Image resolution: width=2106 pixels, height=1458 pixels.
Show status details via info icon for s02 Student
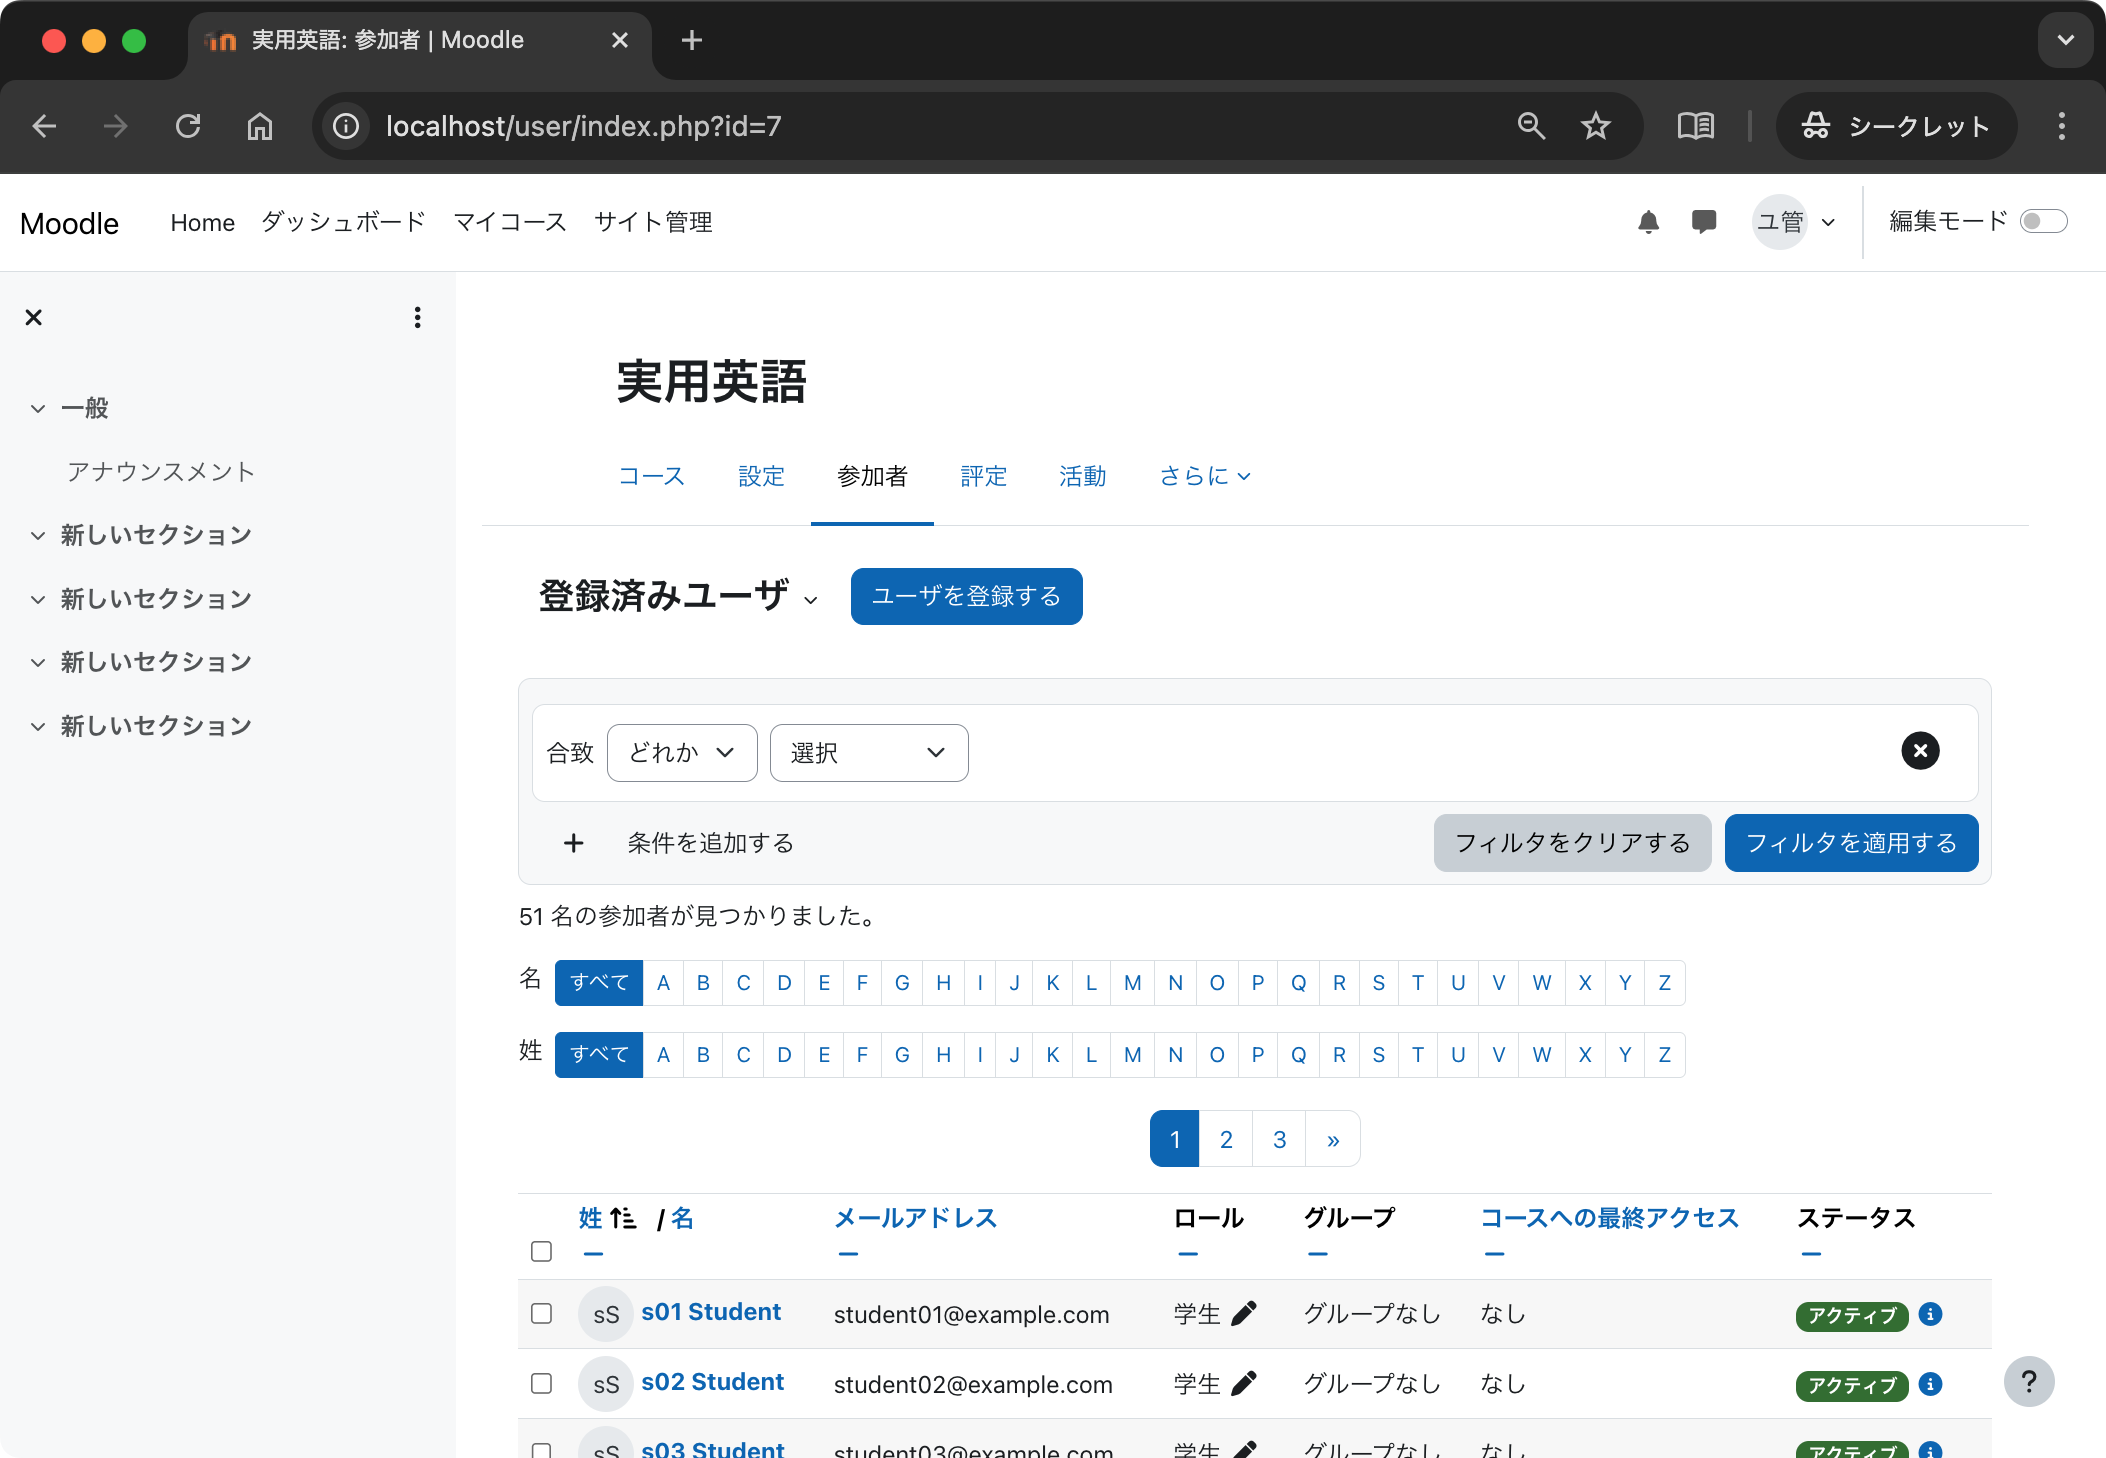1930,1386
